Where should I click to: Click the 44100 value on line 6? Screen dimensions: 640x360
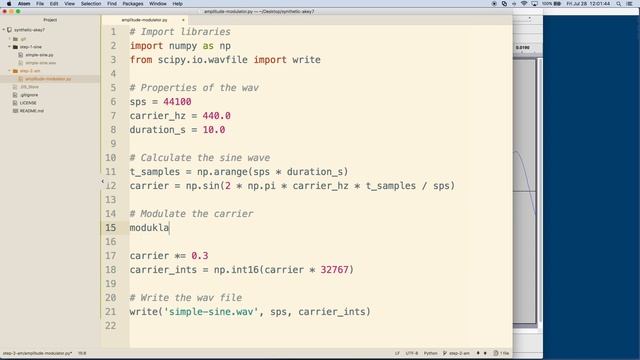pos(177,102)
